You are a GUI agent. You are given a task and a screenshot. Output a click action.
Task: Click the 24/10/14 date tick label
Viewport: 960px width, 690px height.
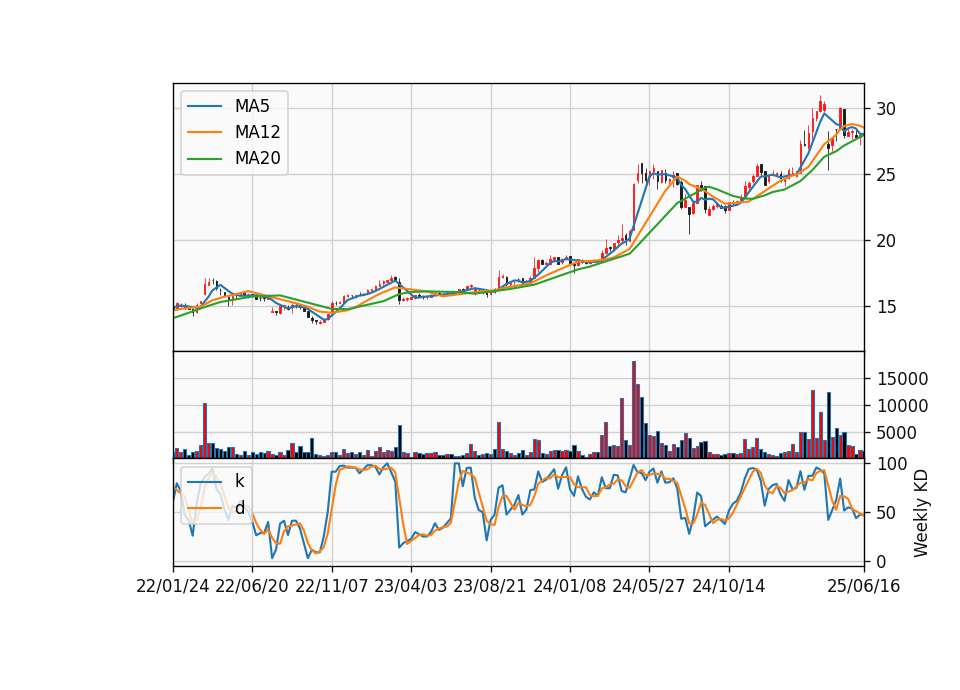[x=729, y=586]
